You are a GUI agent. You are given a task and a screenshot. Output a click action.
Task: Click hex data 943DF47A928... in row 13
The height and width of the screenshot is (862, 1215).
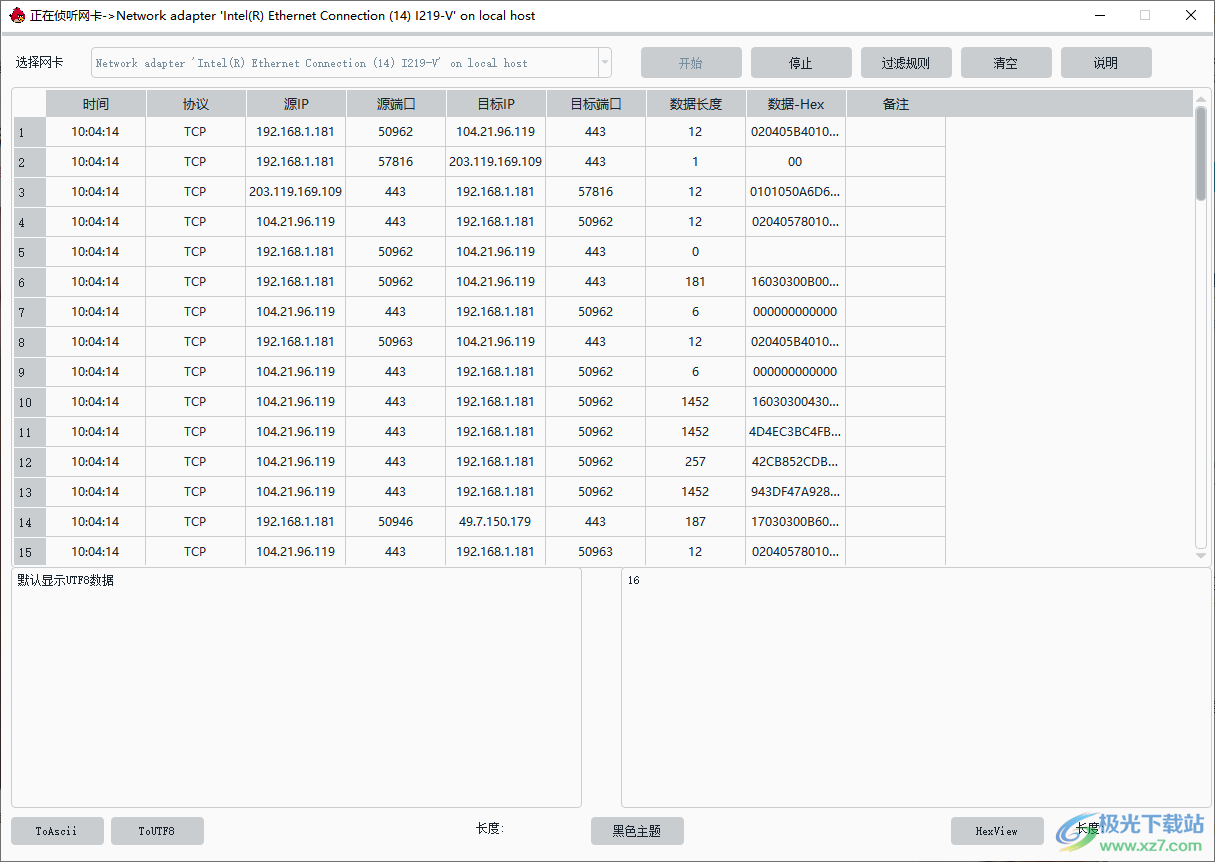(796, 492)
